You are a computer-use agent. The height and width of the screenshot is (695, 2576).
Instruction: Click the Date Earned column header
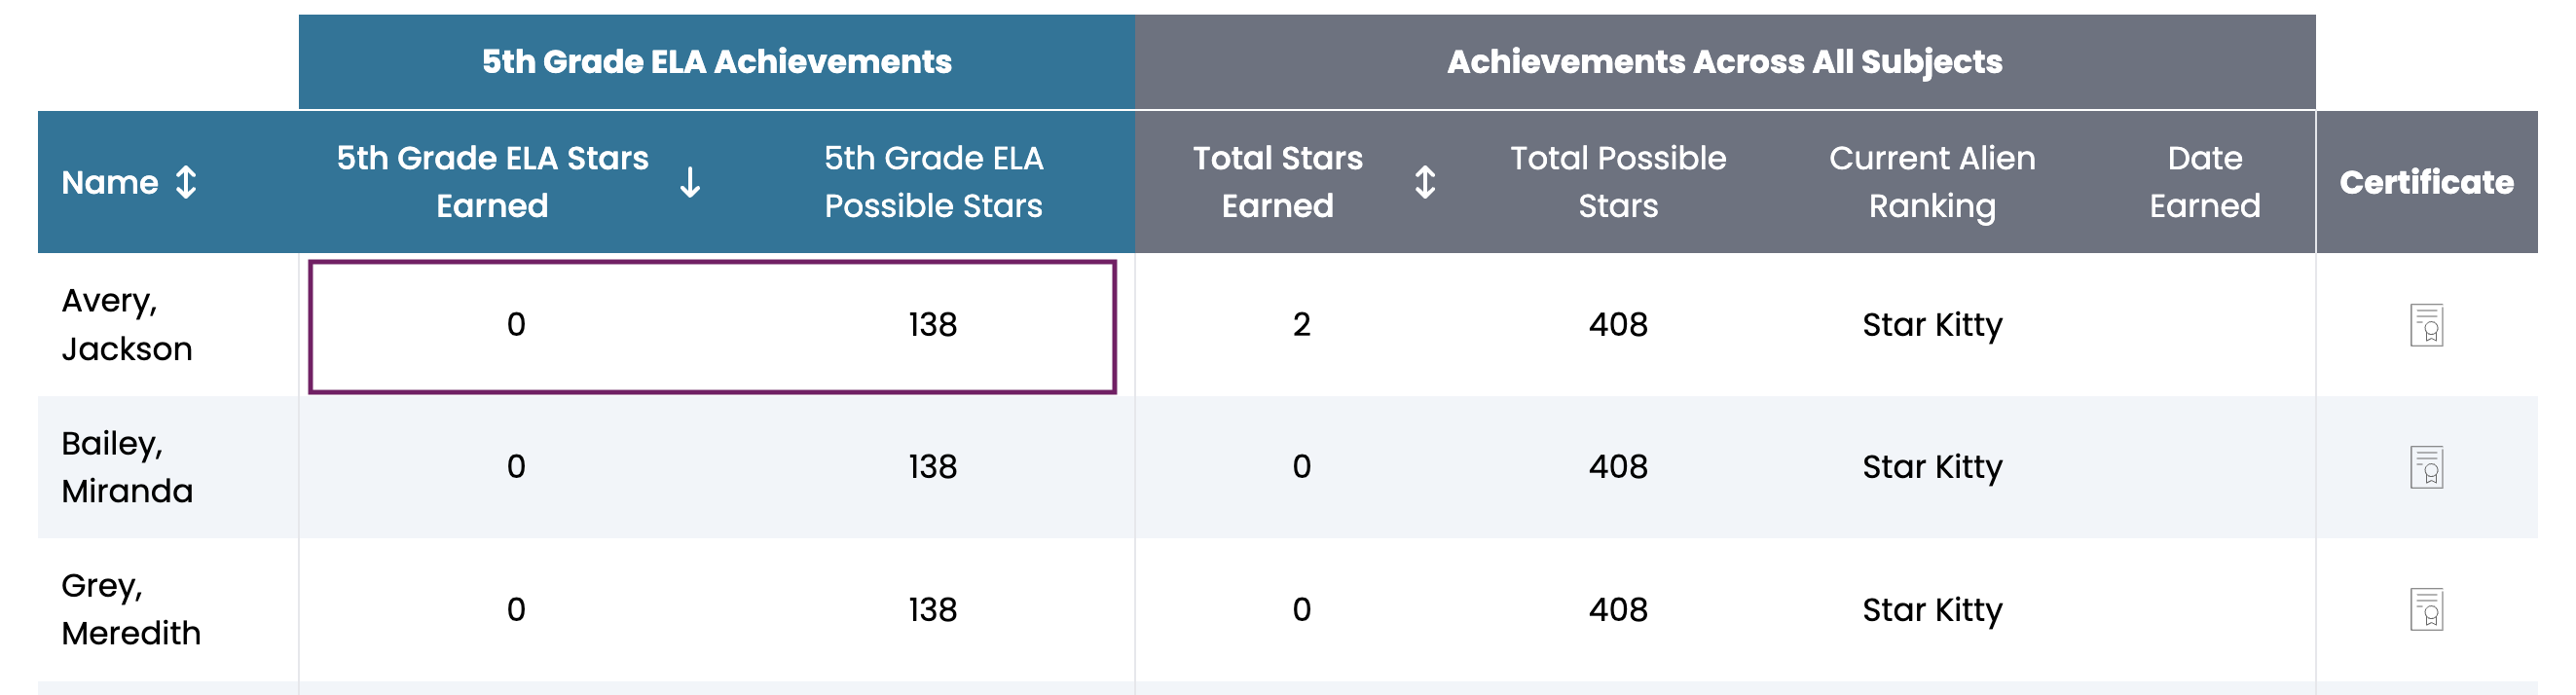tap(2205, 182)
